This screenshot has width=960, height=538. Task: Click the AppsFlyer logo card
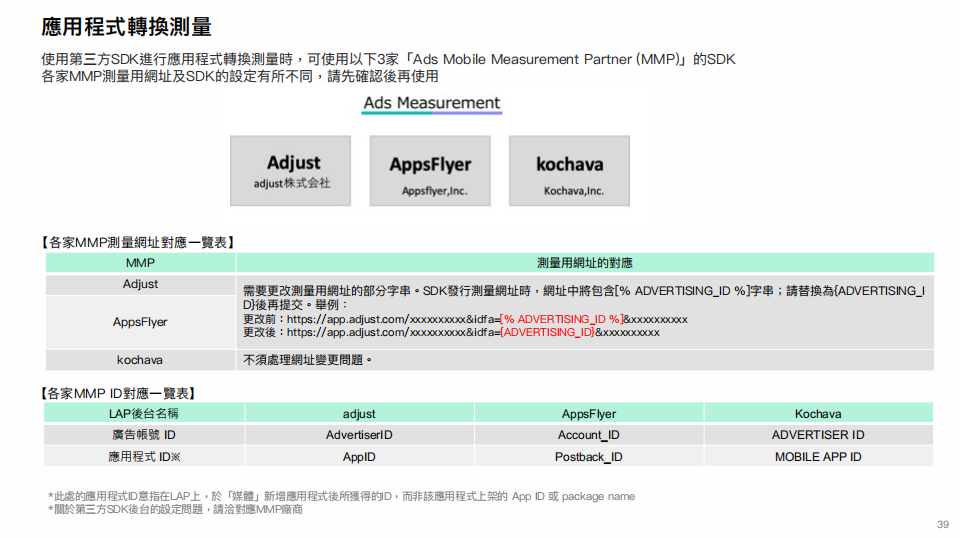430,171
